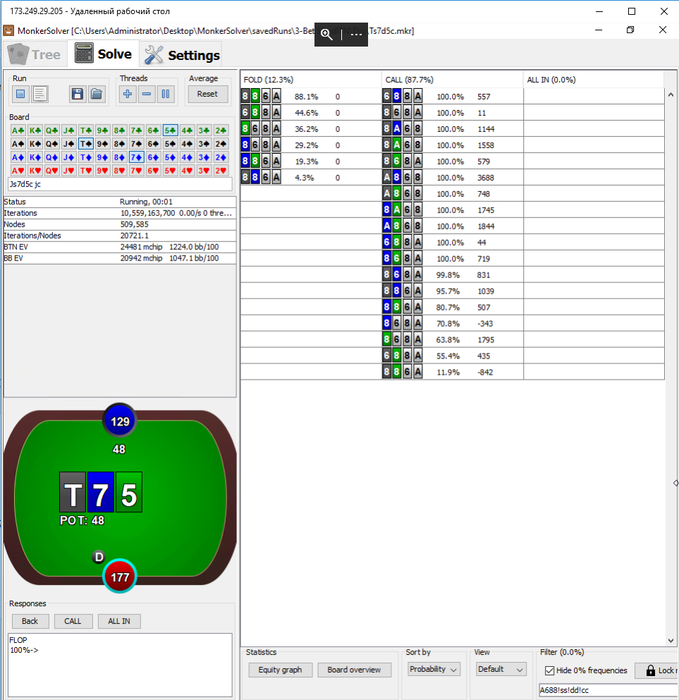Add a thread with the plus icon
Image resolution: width=679 pixels, height=700 pixels.
click(x=127, y=94)
